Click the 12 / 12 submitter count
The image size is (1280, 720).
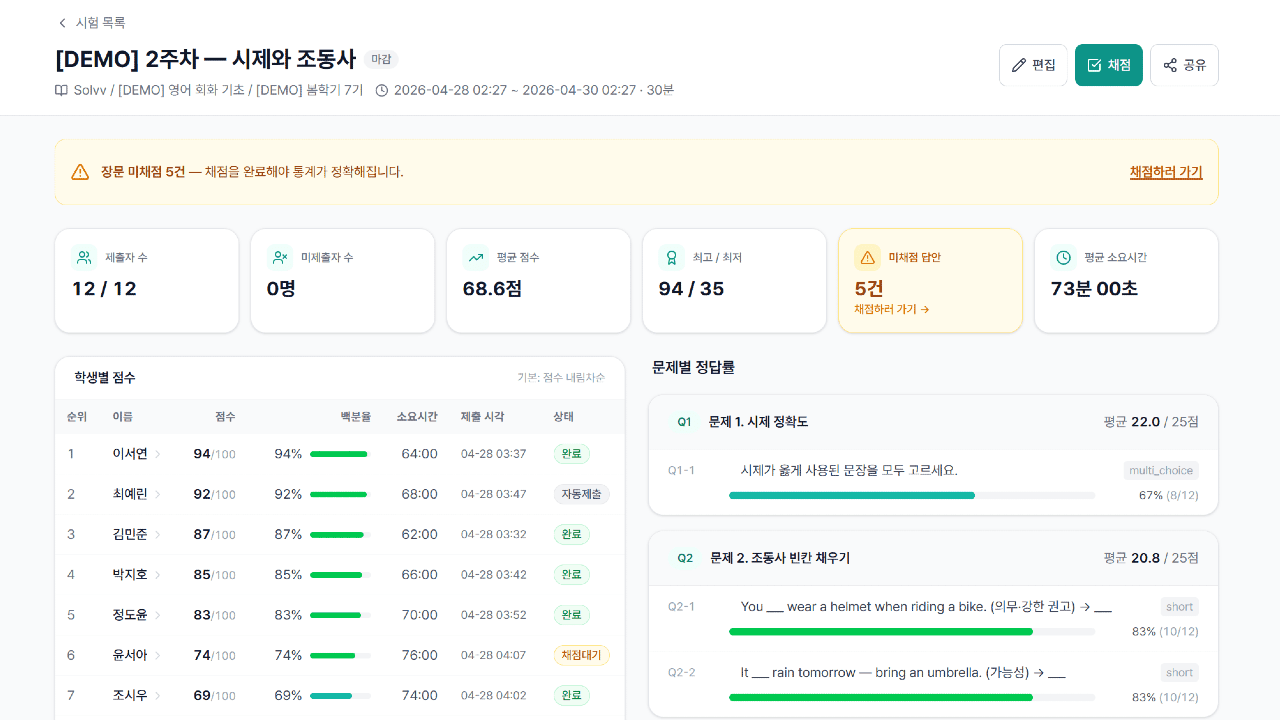(x=104, y=289)
